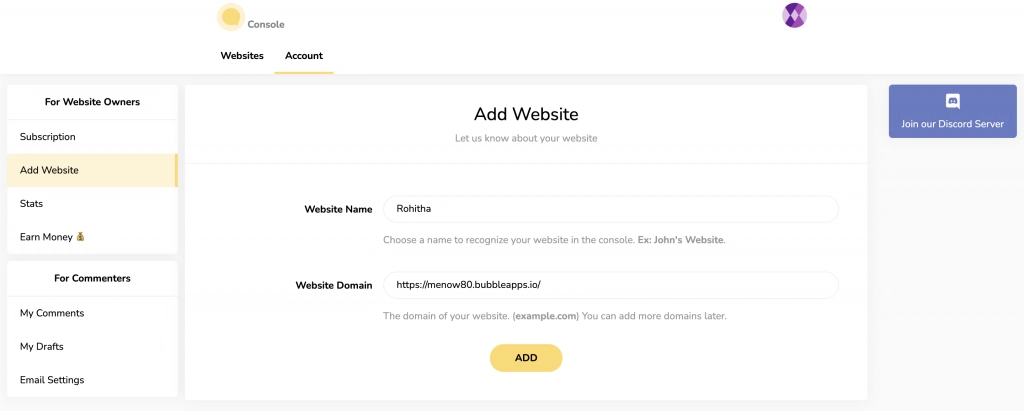Click the For Website Owners header
Screen dimensions: 1024x411
tap(92, 102)
